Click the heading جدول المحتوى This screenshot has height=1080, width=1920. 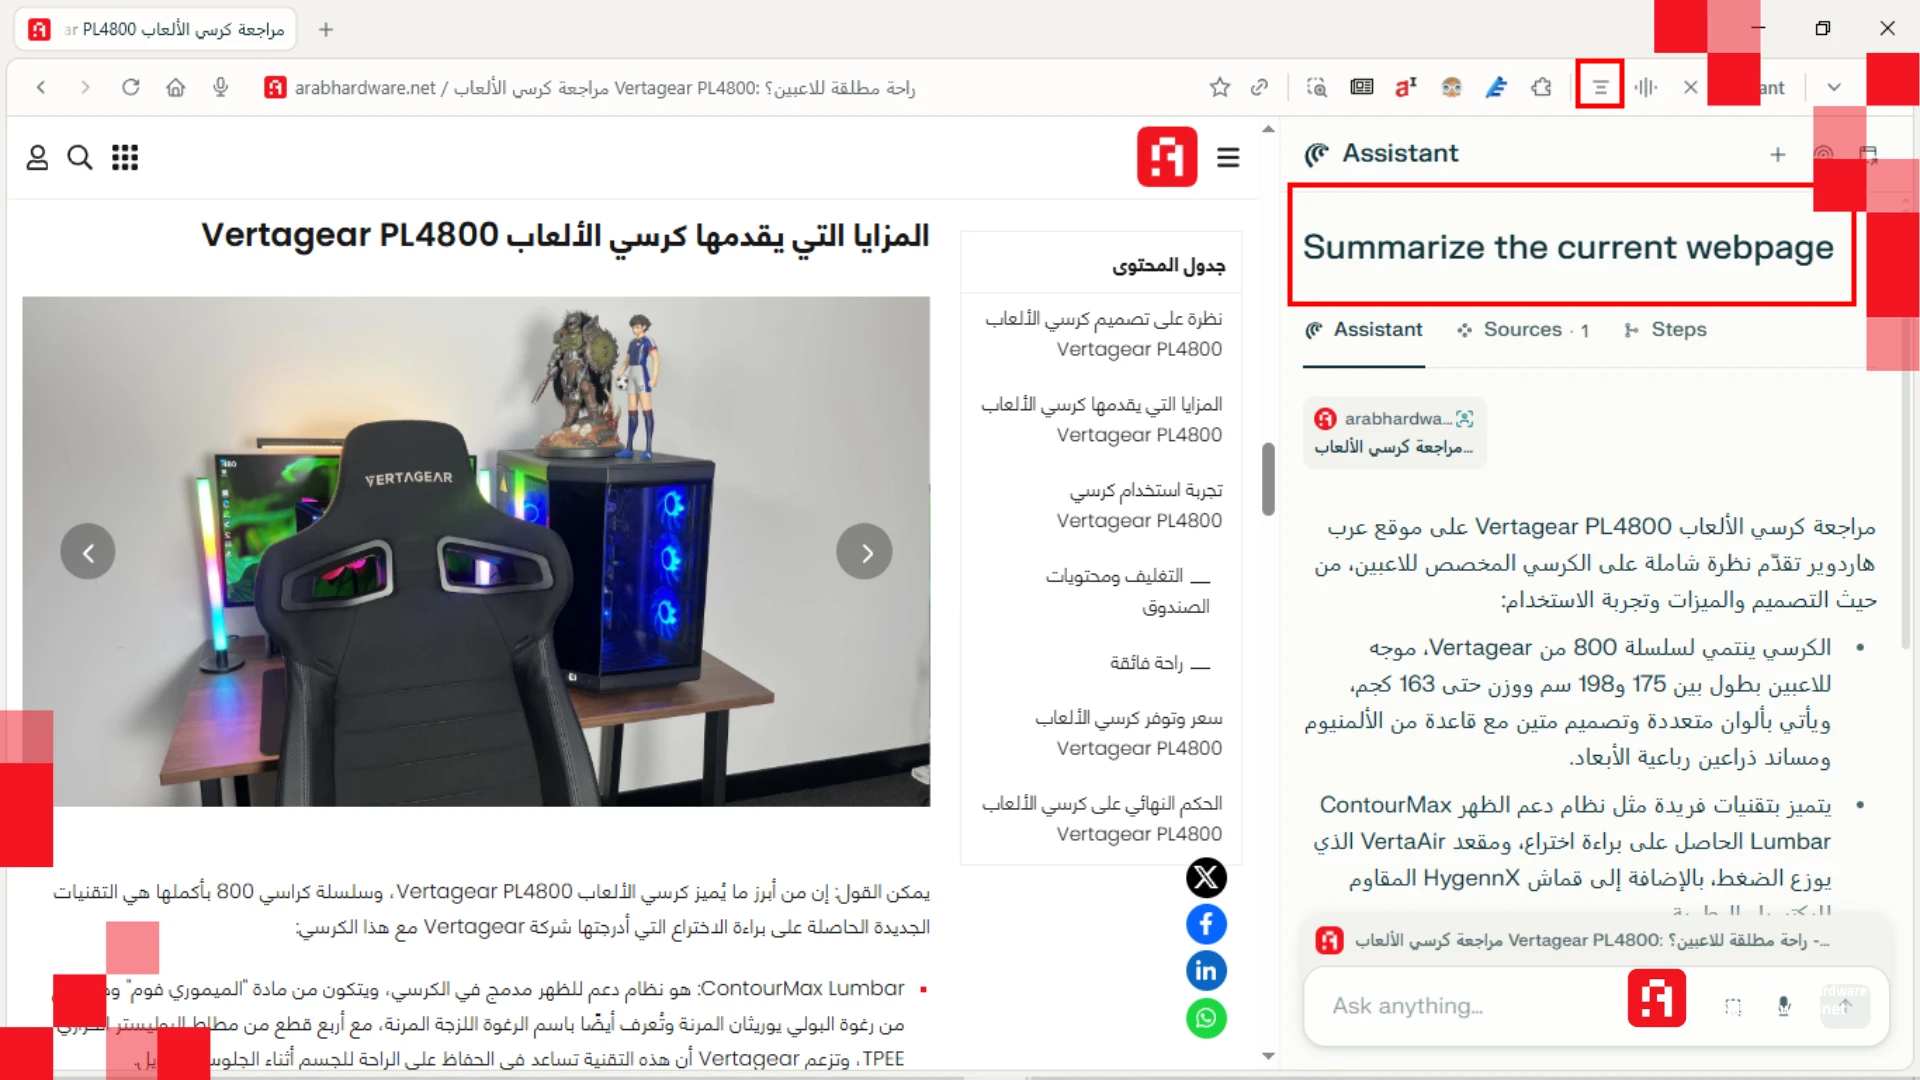[1168, 265]
